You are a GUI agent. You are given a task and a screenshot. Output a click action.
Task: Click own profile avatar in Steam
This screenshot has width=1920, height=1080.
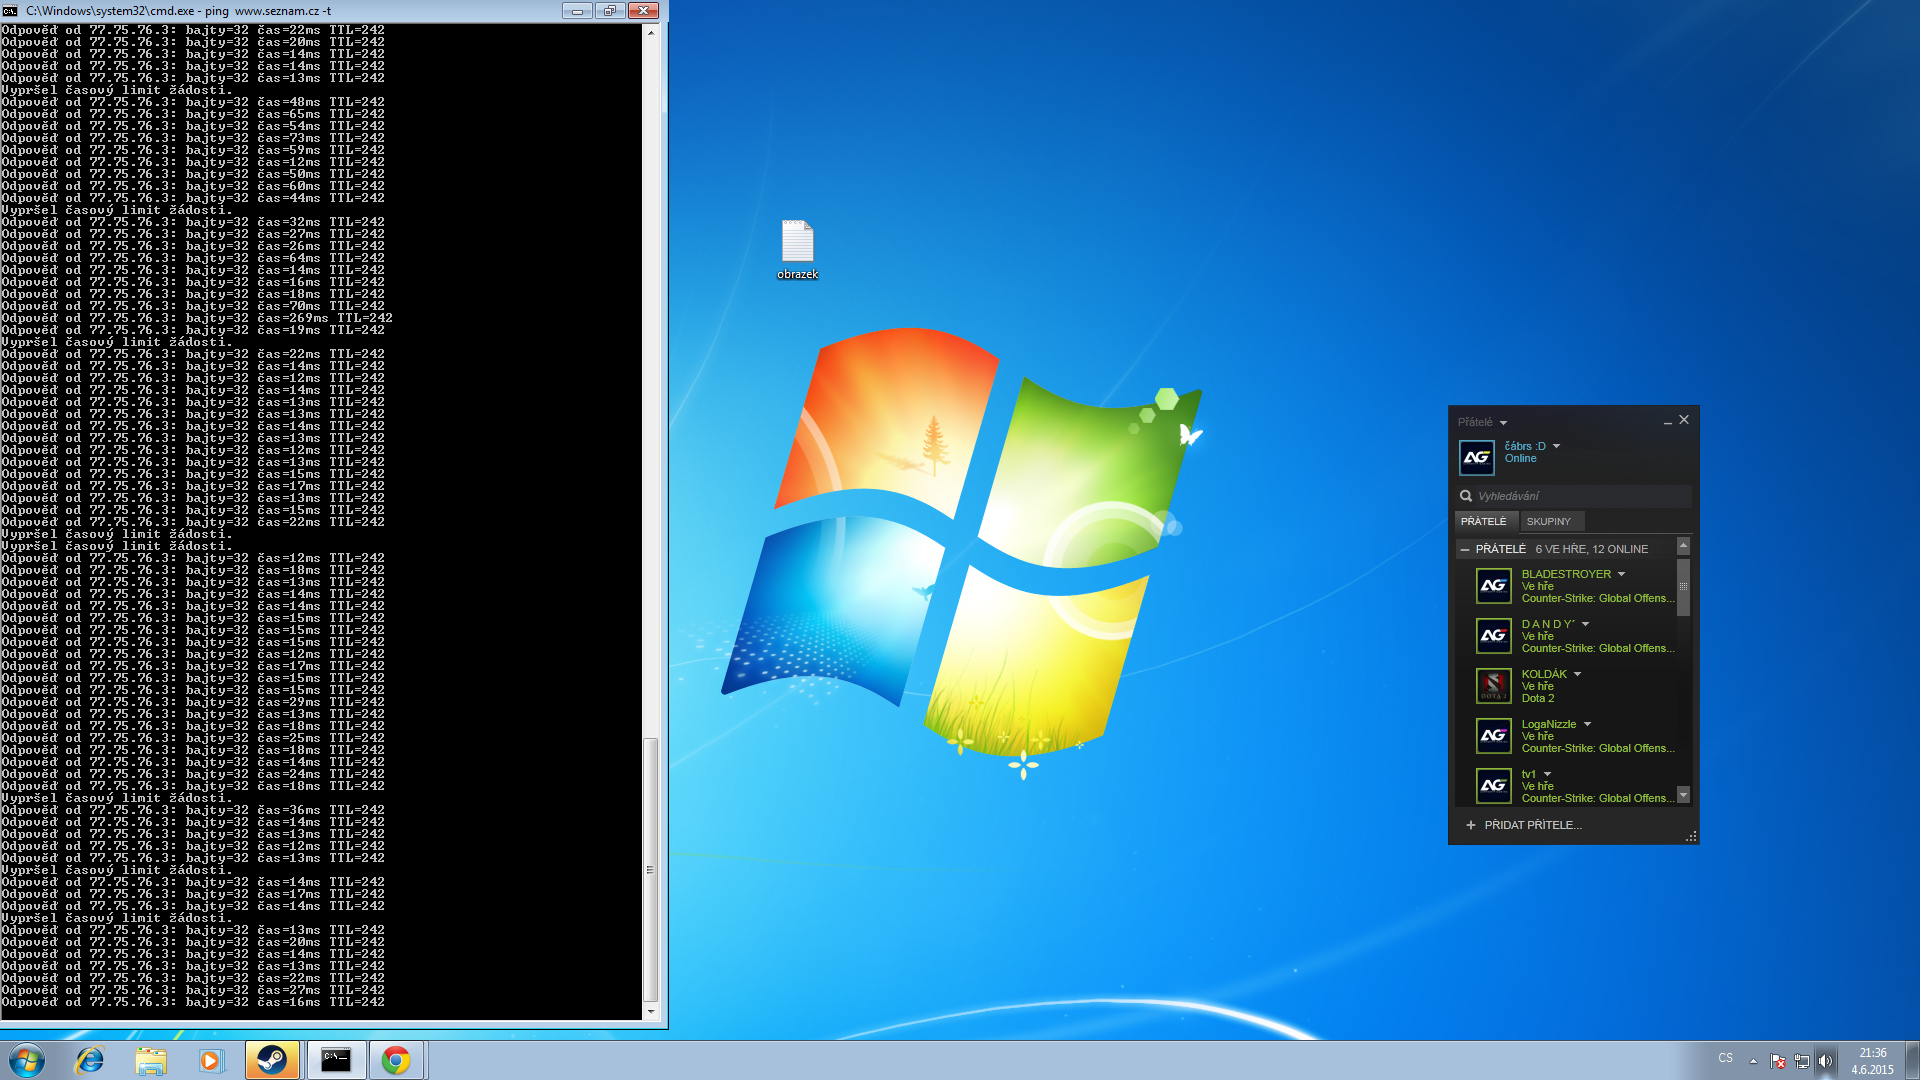point(1477,458)
